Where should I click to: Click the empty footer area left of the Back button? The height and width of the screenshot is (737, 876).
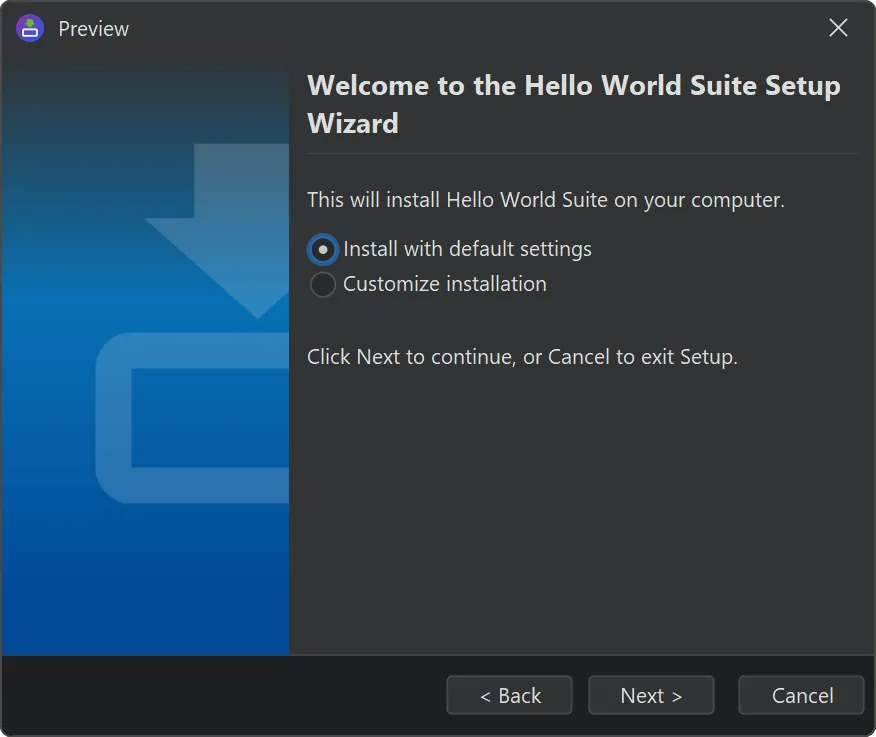point(220,696)
